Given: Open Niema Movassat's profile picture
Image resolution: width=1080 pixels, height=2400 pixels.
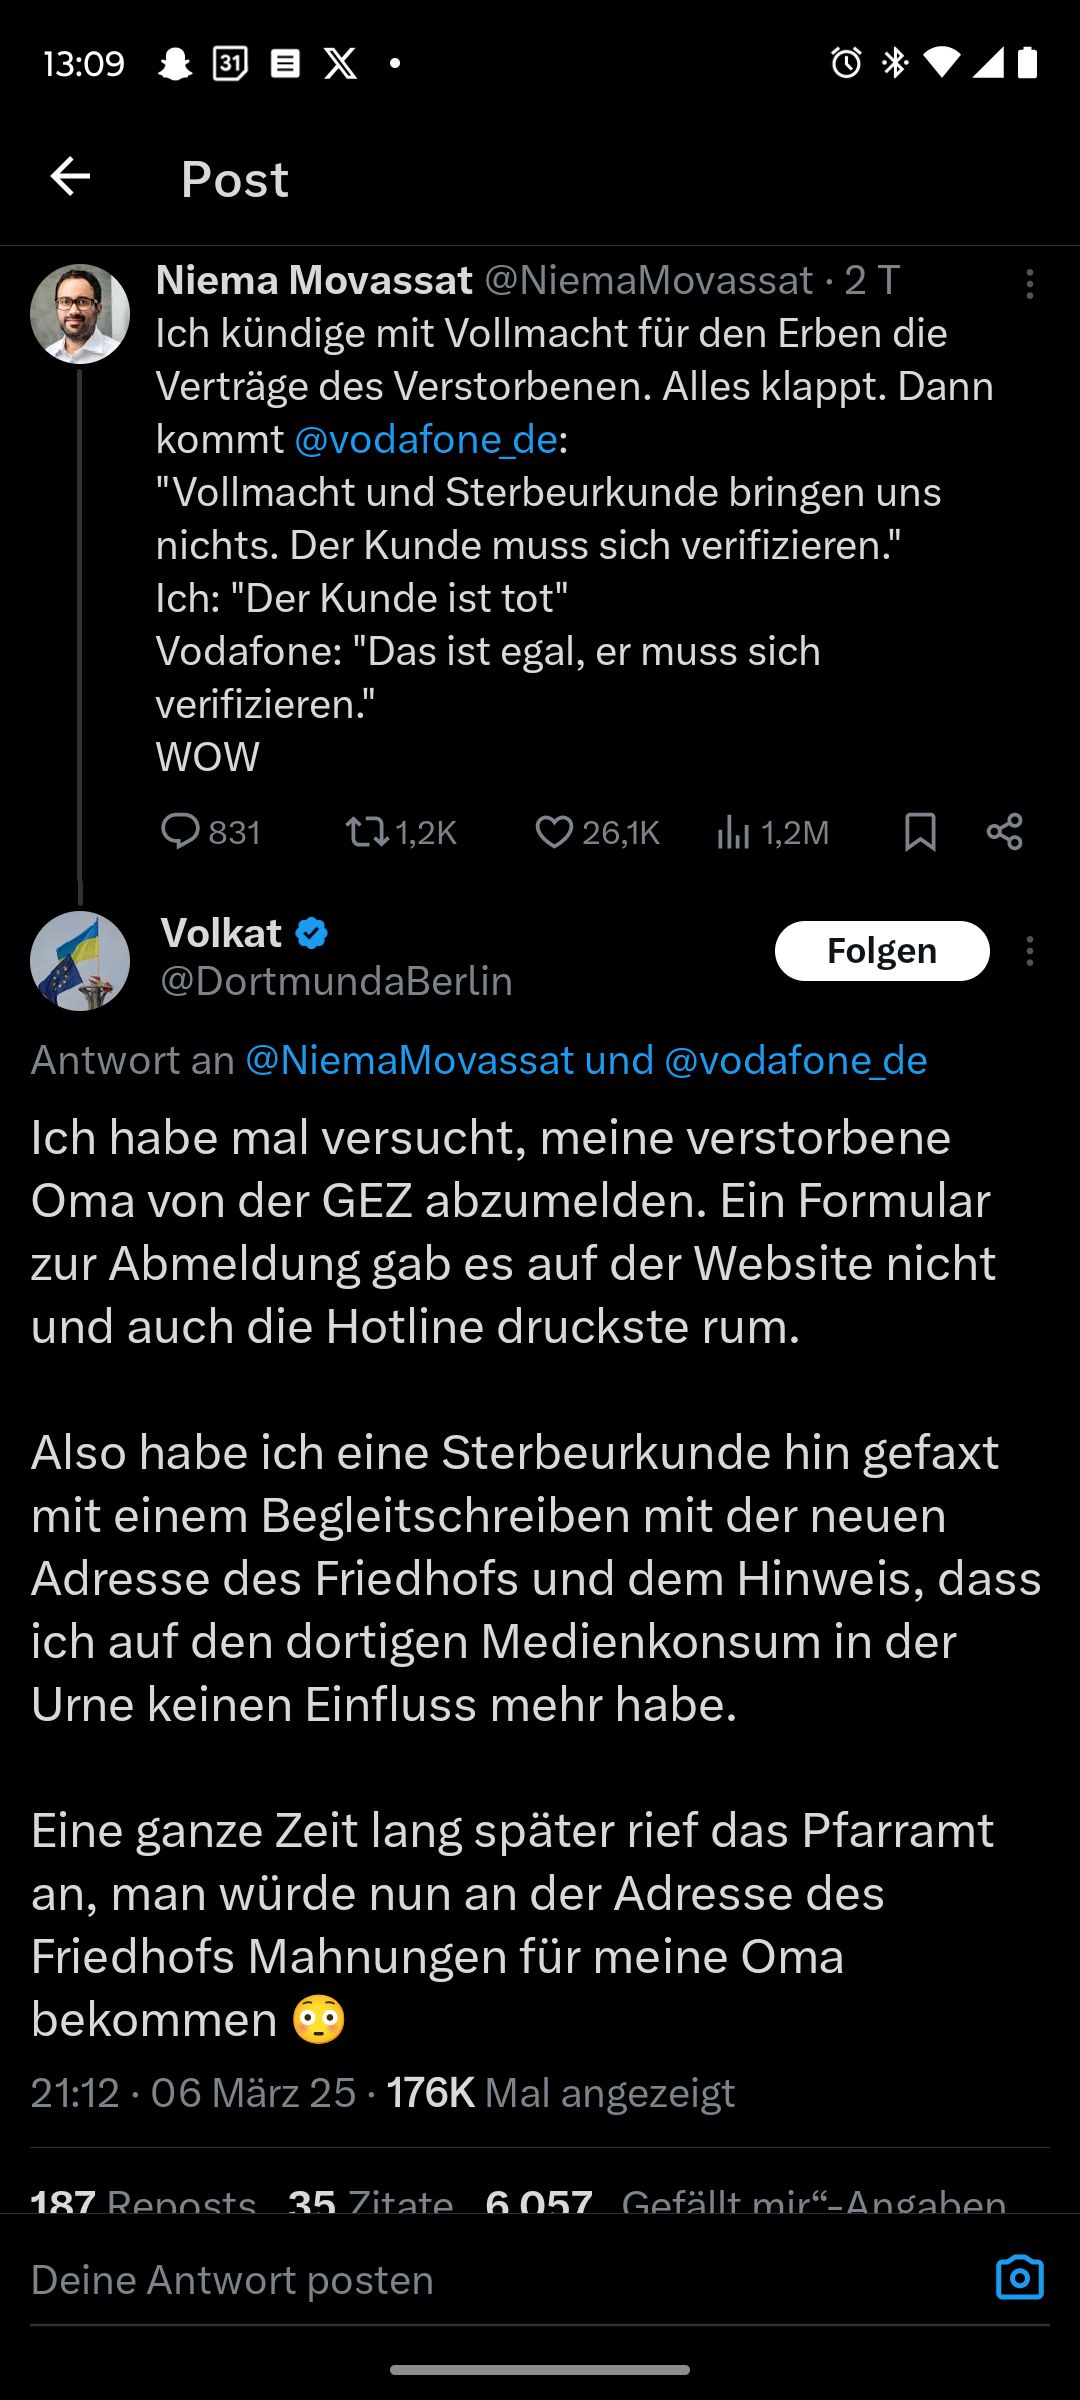Looking at the screenshot, I should 80,313.
